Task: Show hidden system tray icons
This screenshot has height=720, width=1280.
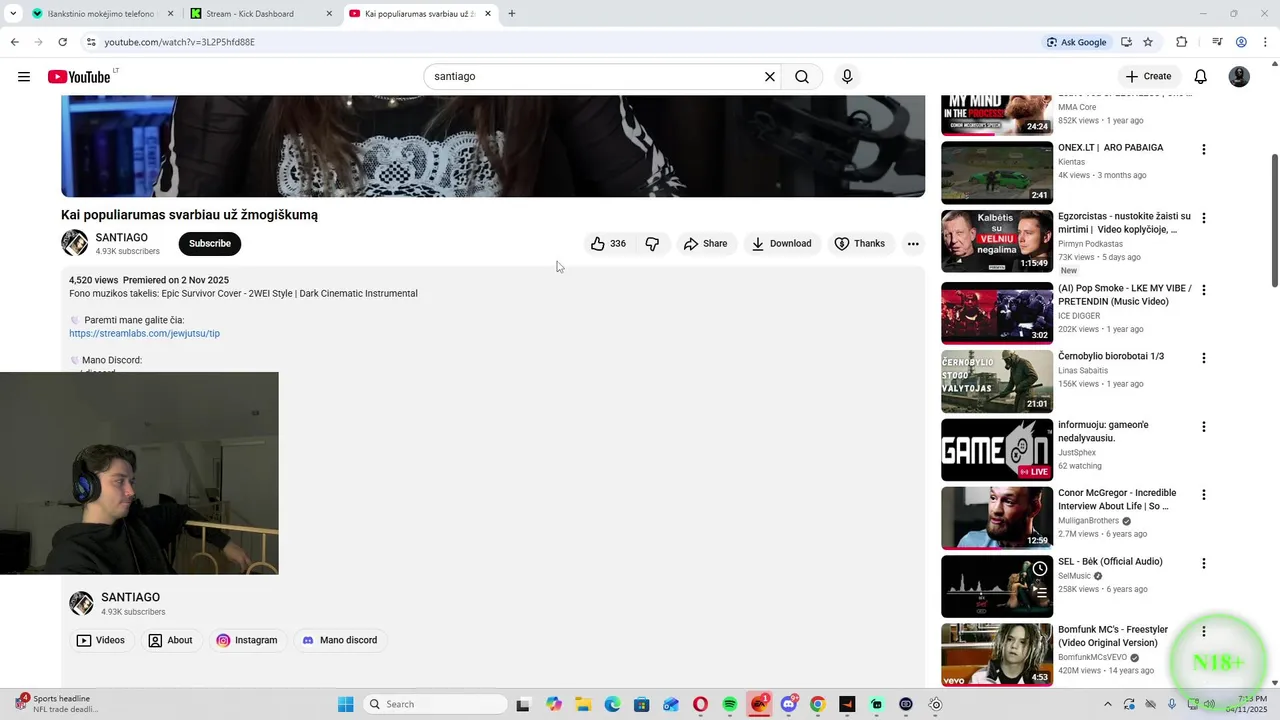Action: 1108,704
